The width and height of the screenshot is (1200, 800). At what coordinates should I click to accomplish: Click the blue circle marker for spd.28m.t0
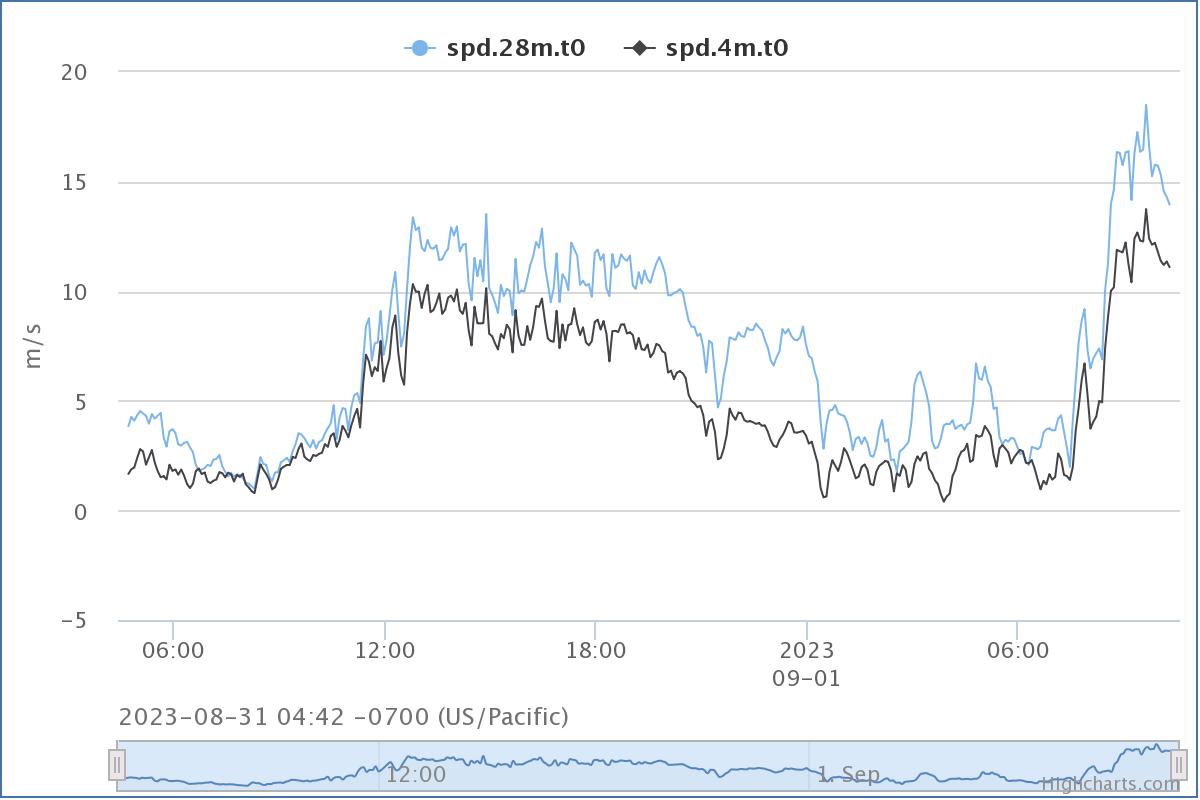419,48
